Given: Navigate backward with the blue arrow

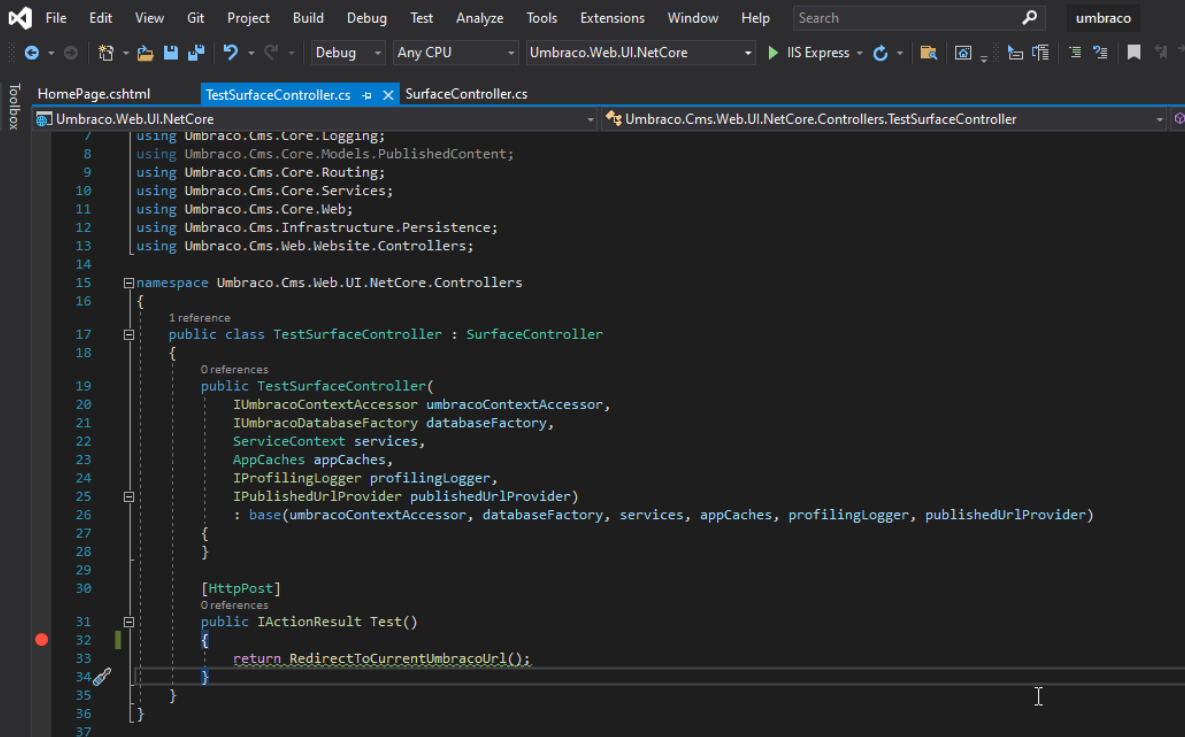Looking at the screenshot, I should click(32, 53).
